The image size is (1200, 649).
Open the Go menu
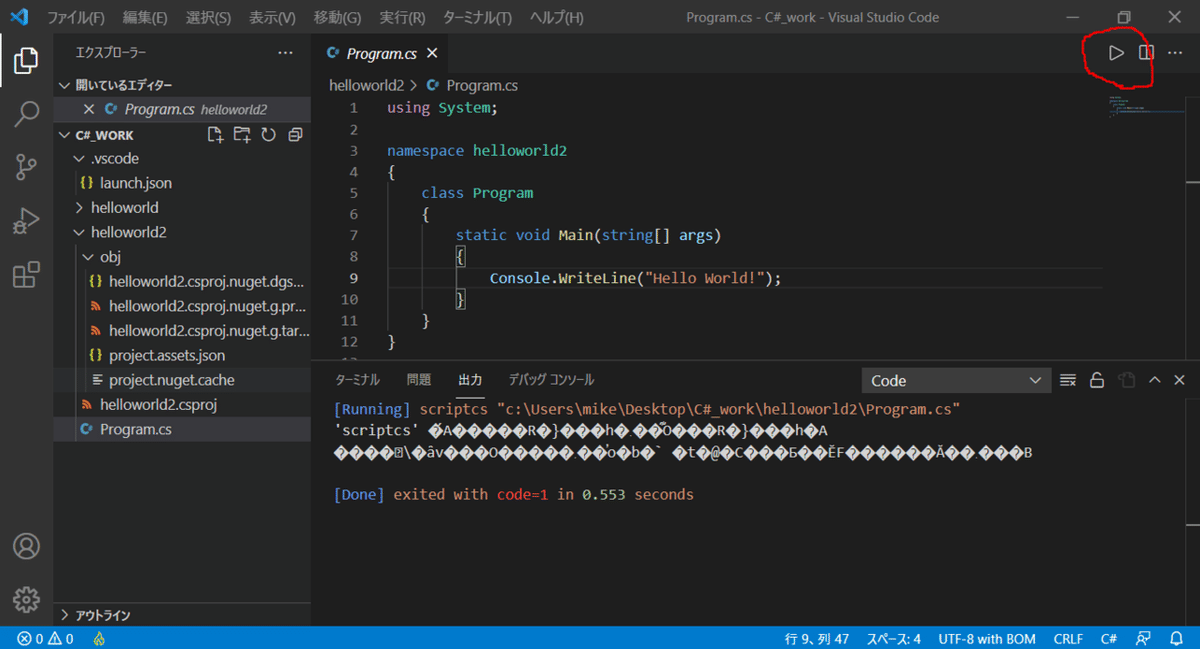pyautogui.click(x=337, y=18)
